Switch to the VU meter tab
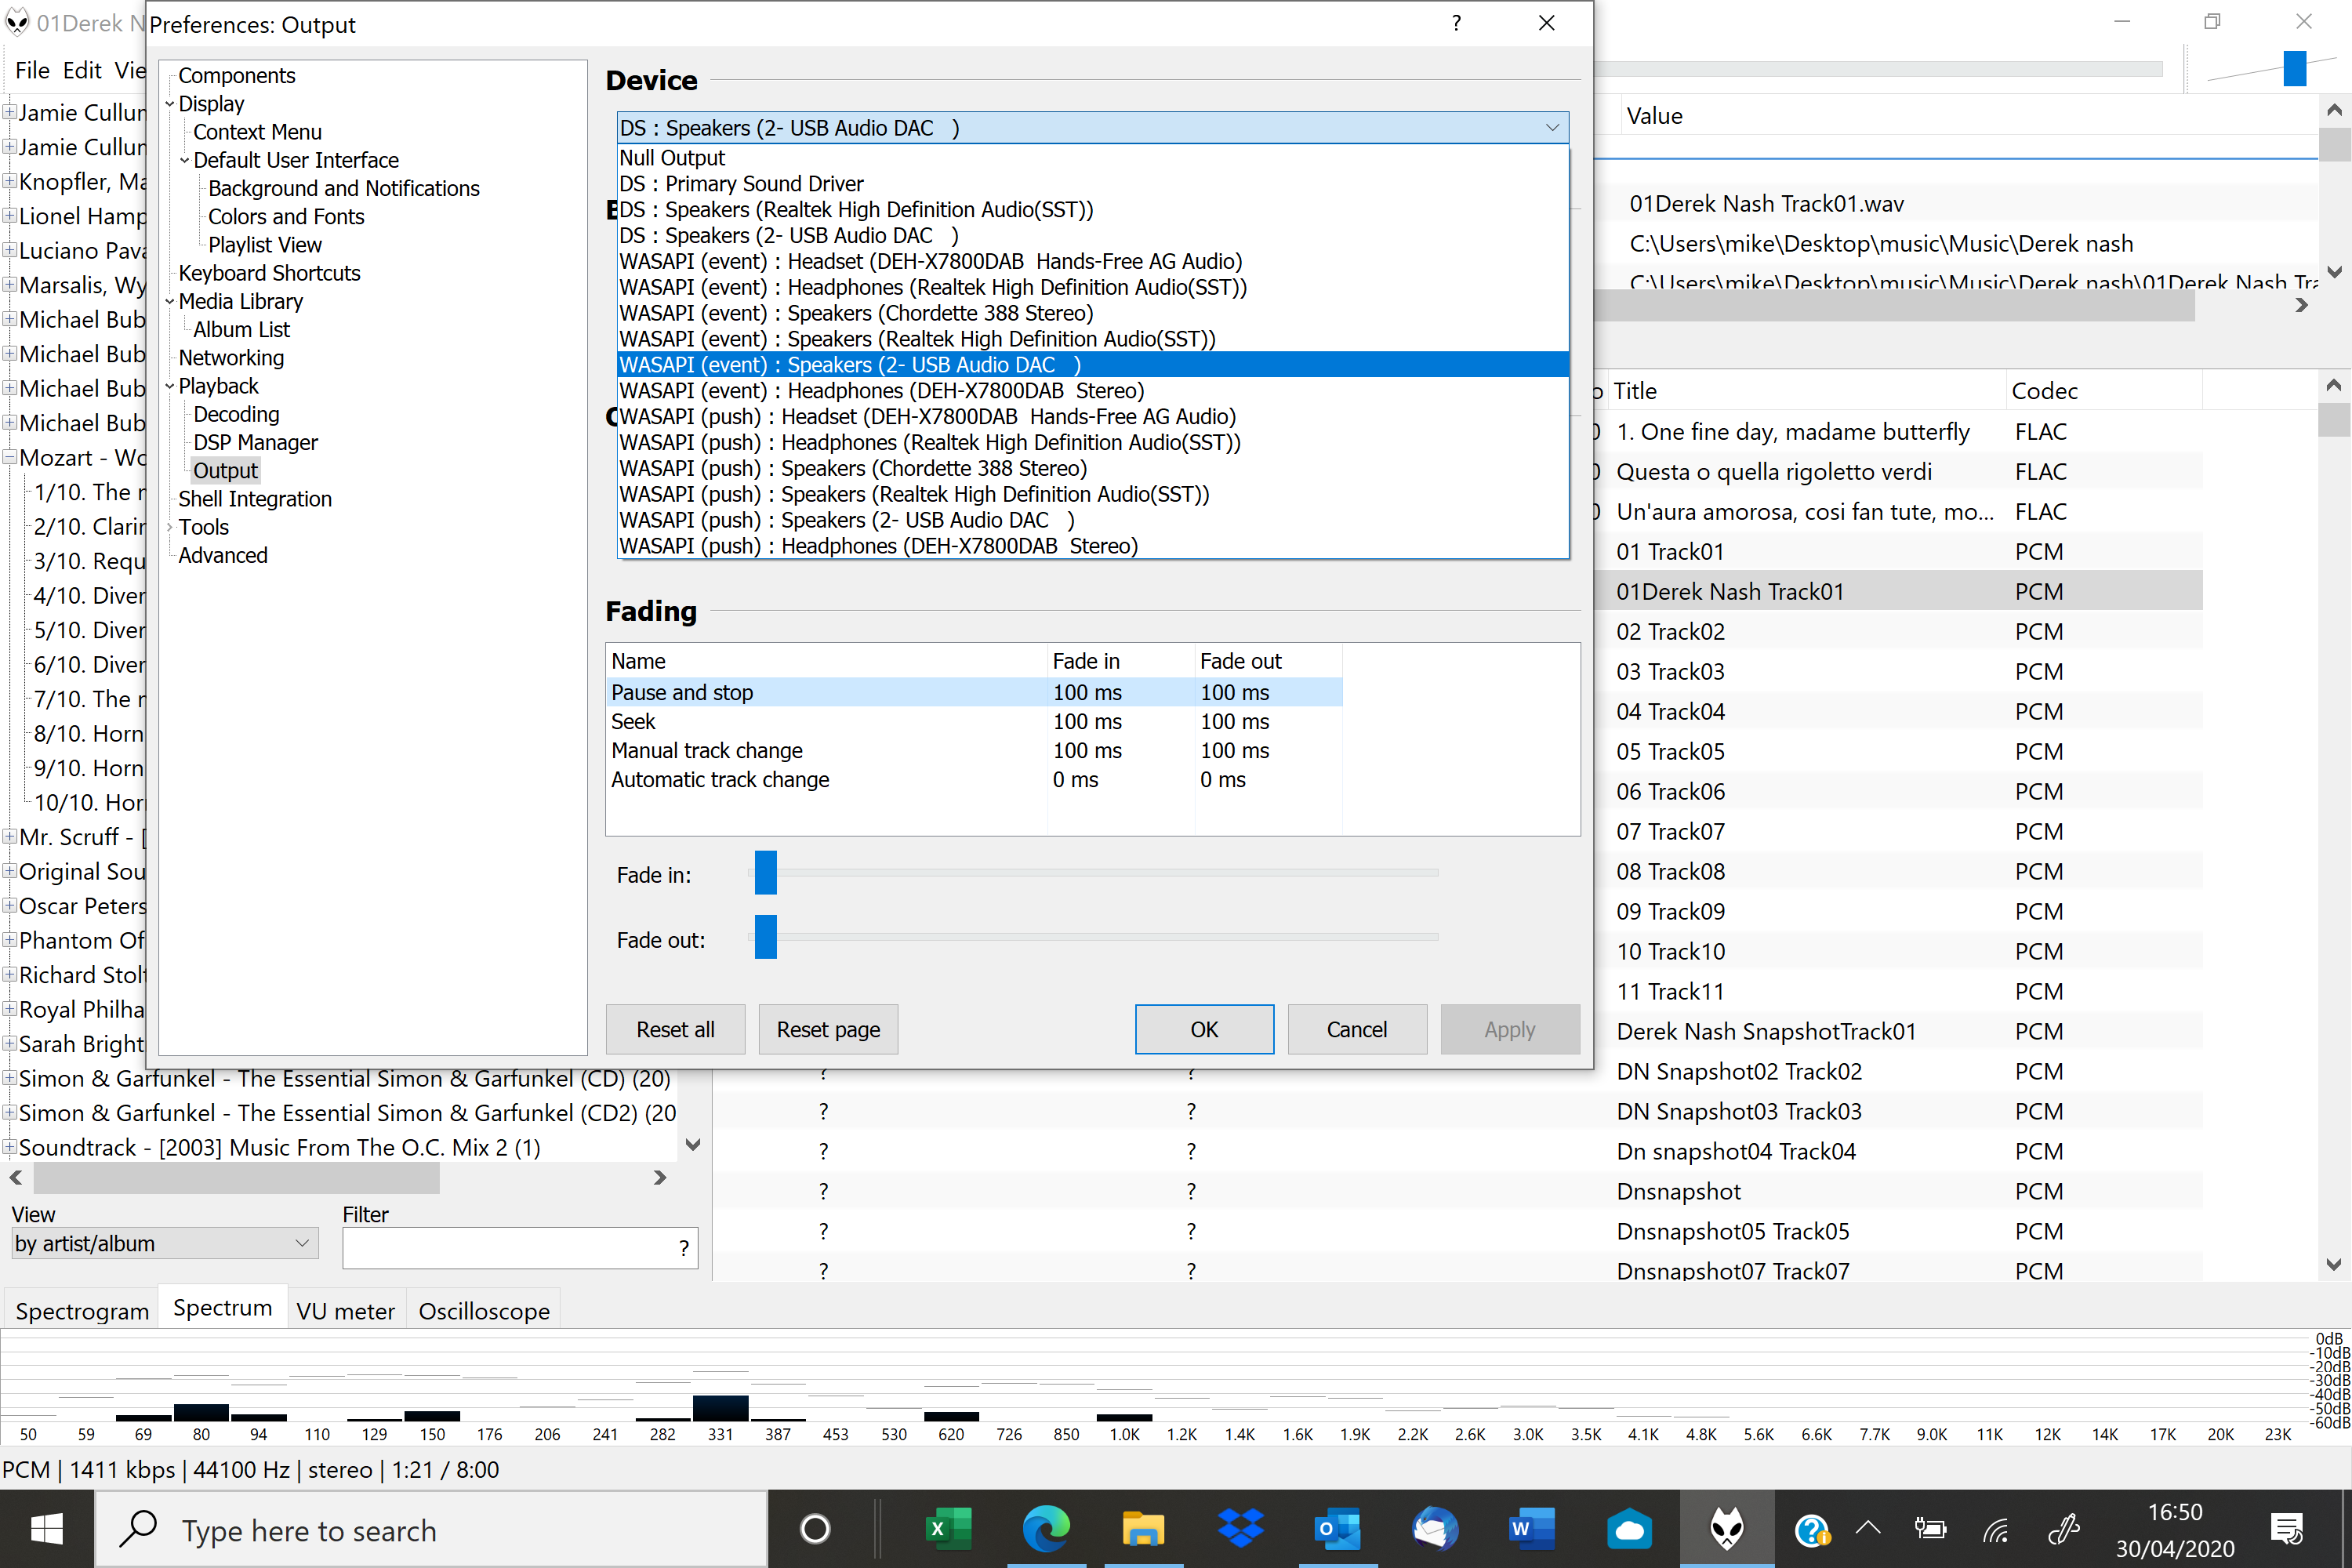This screenshot has height=1568, width=2352. 346,1310
